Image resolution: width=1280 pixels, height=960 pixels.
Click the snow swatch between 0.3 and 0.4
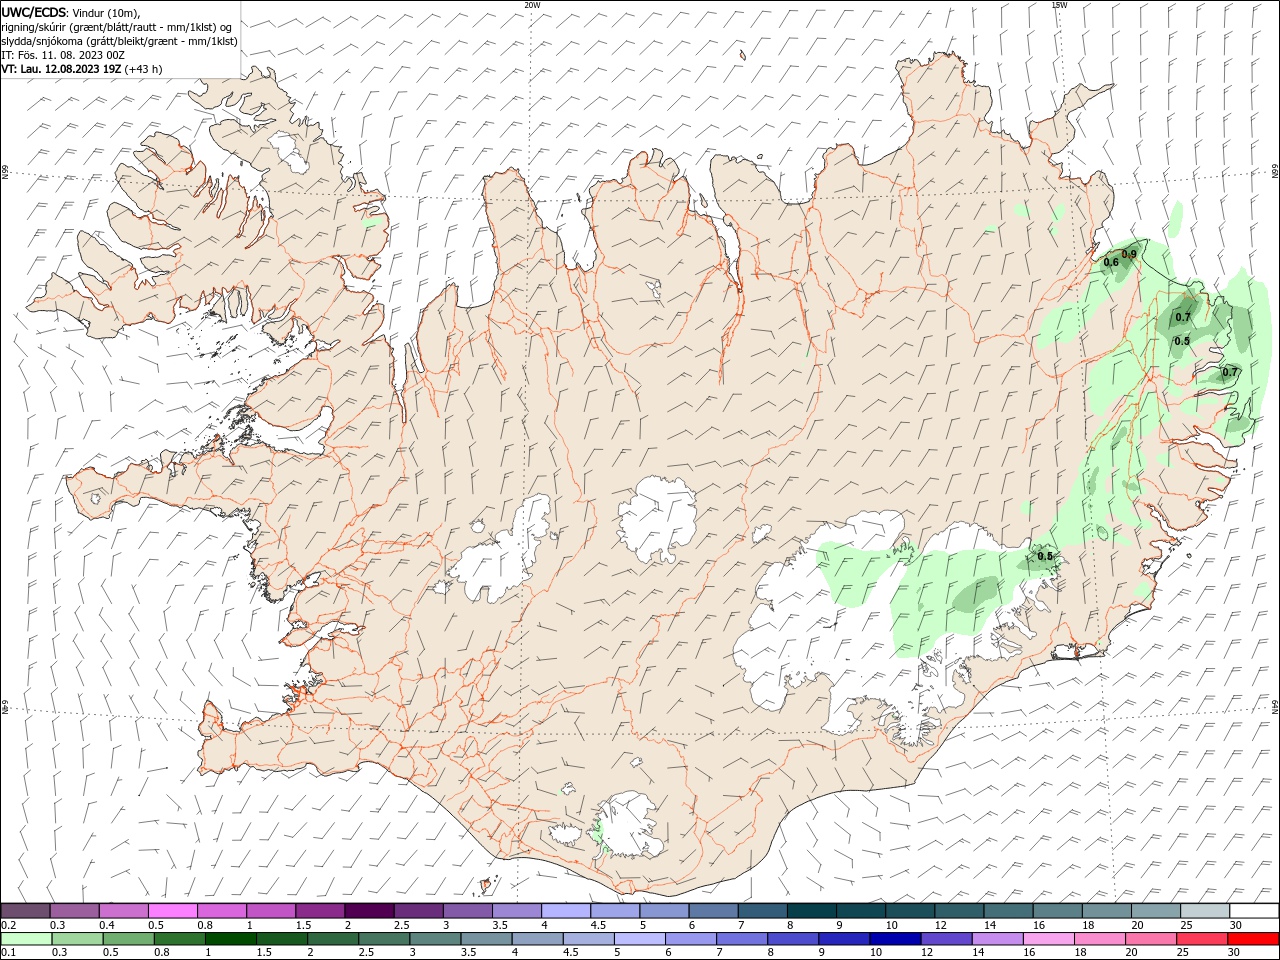coord(75,910)
